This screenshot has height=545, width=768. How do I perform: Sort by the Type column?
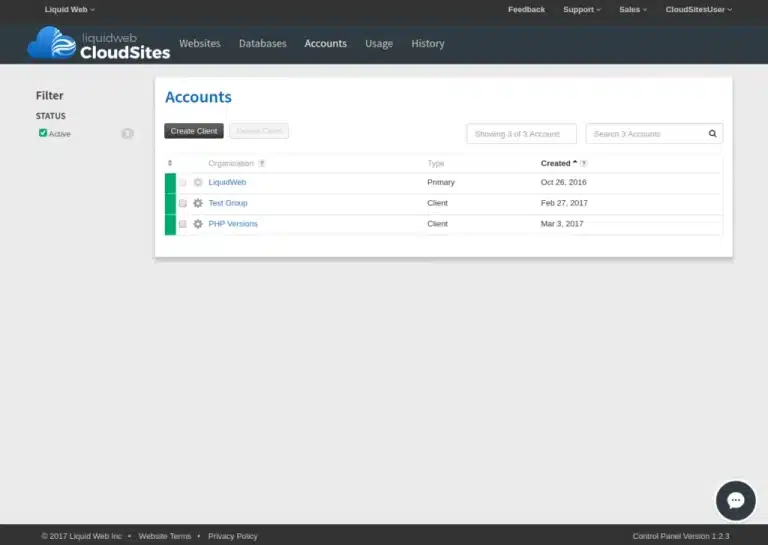(435, 163)
